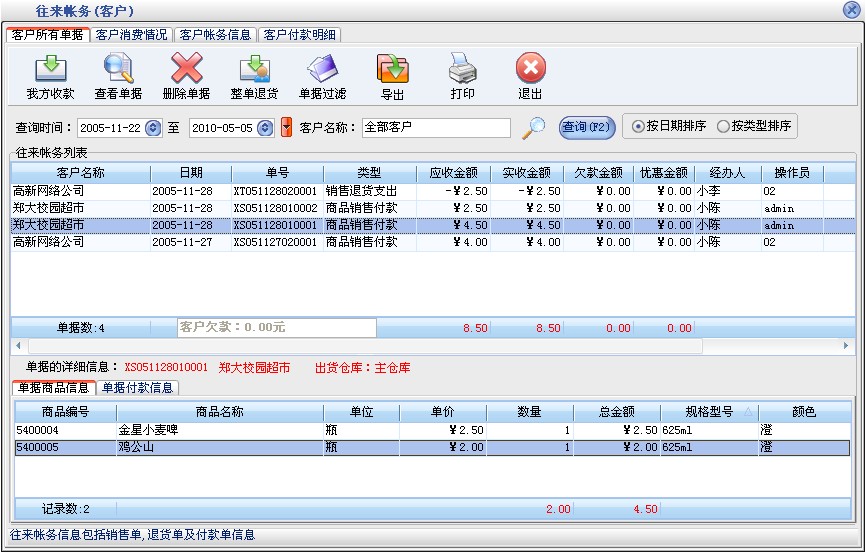
Task: Select the 按类型排序 radio button
Action: pyautogui.click(x=723, y=127)
